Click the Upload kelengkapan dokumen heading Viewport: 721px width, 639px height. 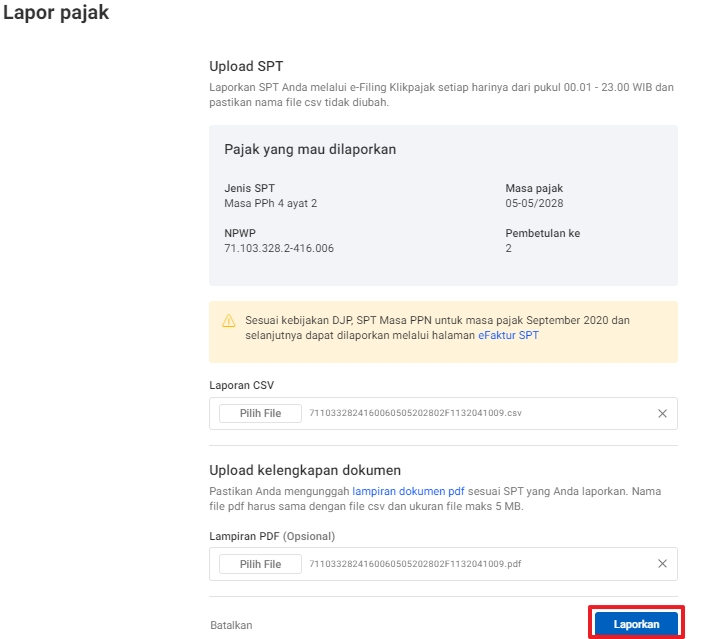(305, 470)
